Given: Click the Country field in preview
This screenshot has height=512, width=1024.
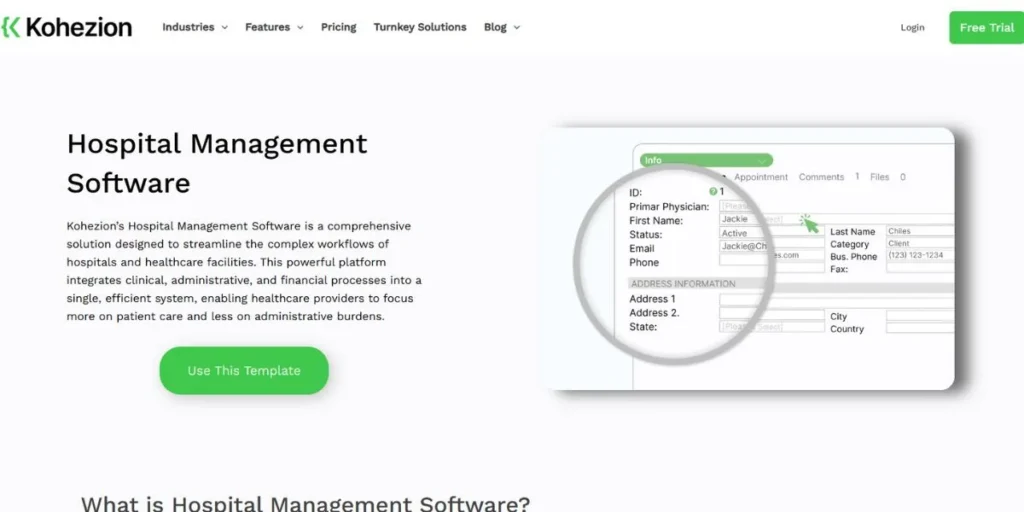Looking at the screenshot, I should click(x=920, y=328).
